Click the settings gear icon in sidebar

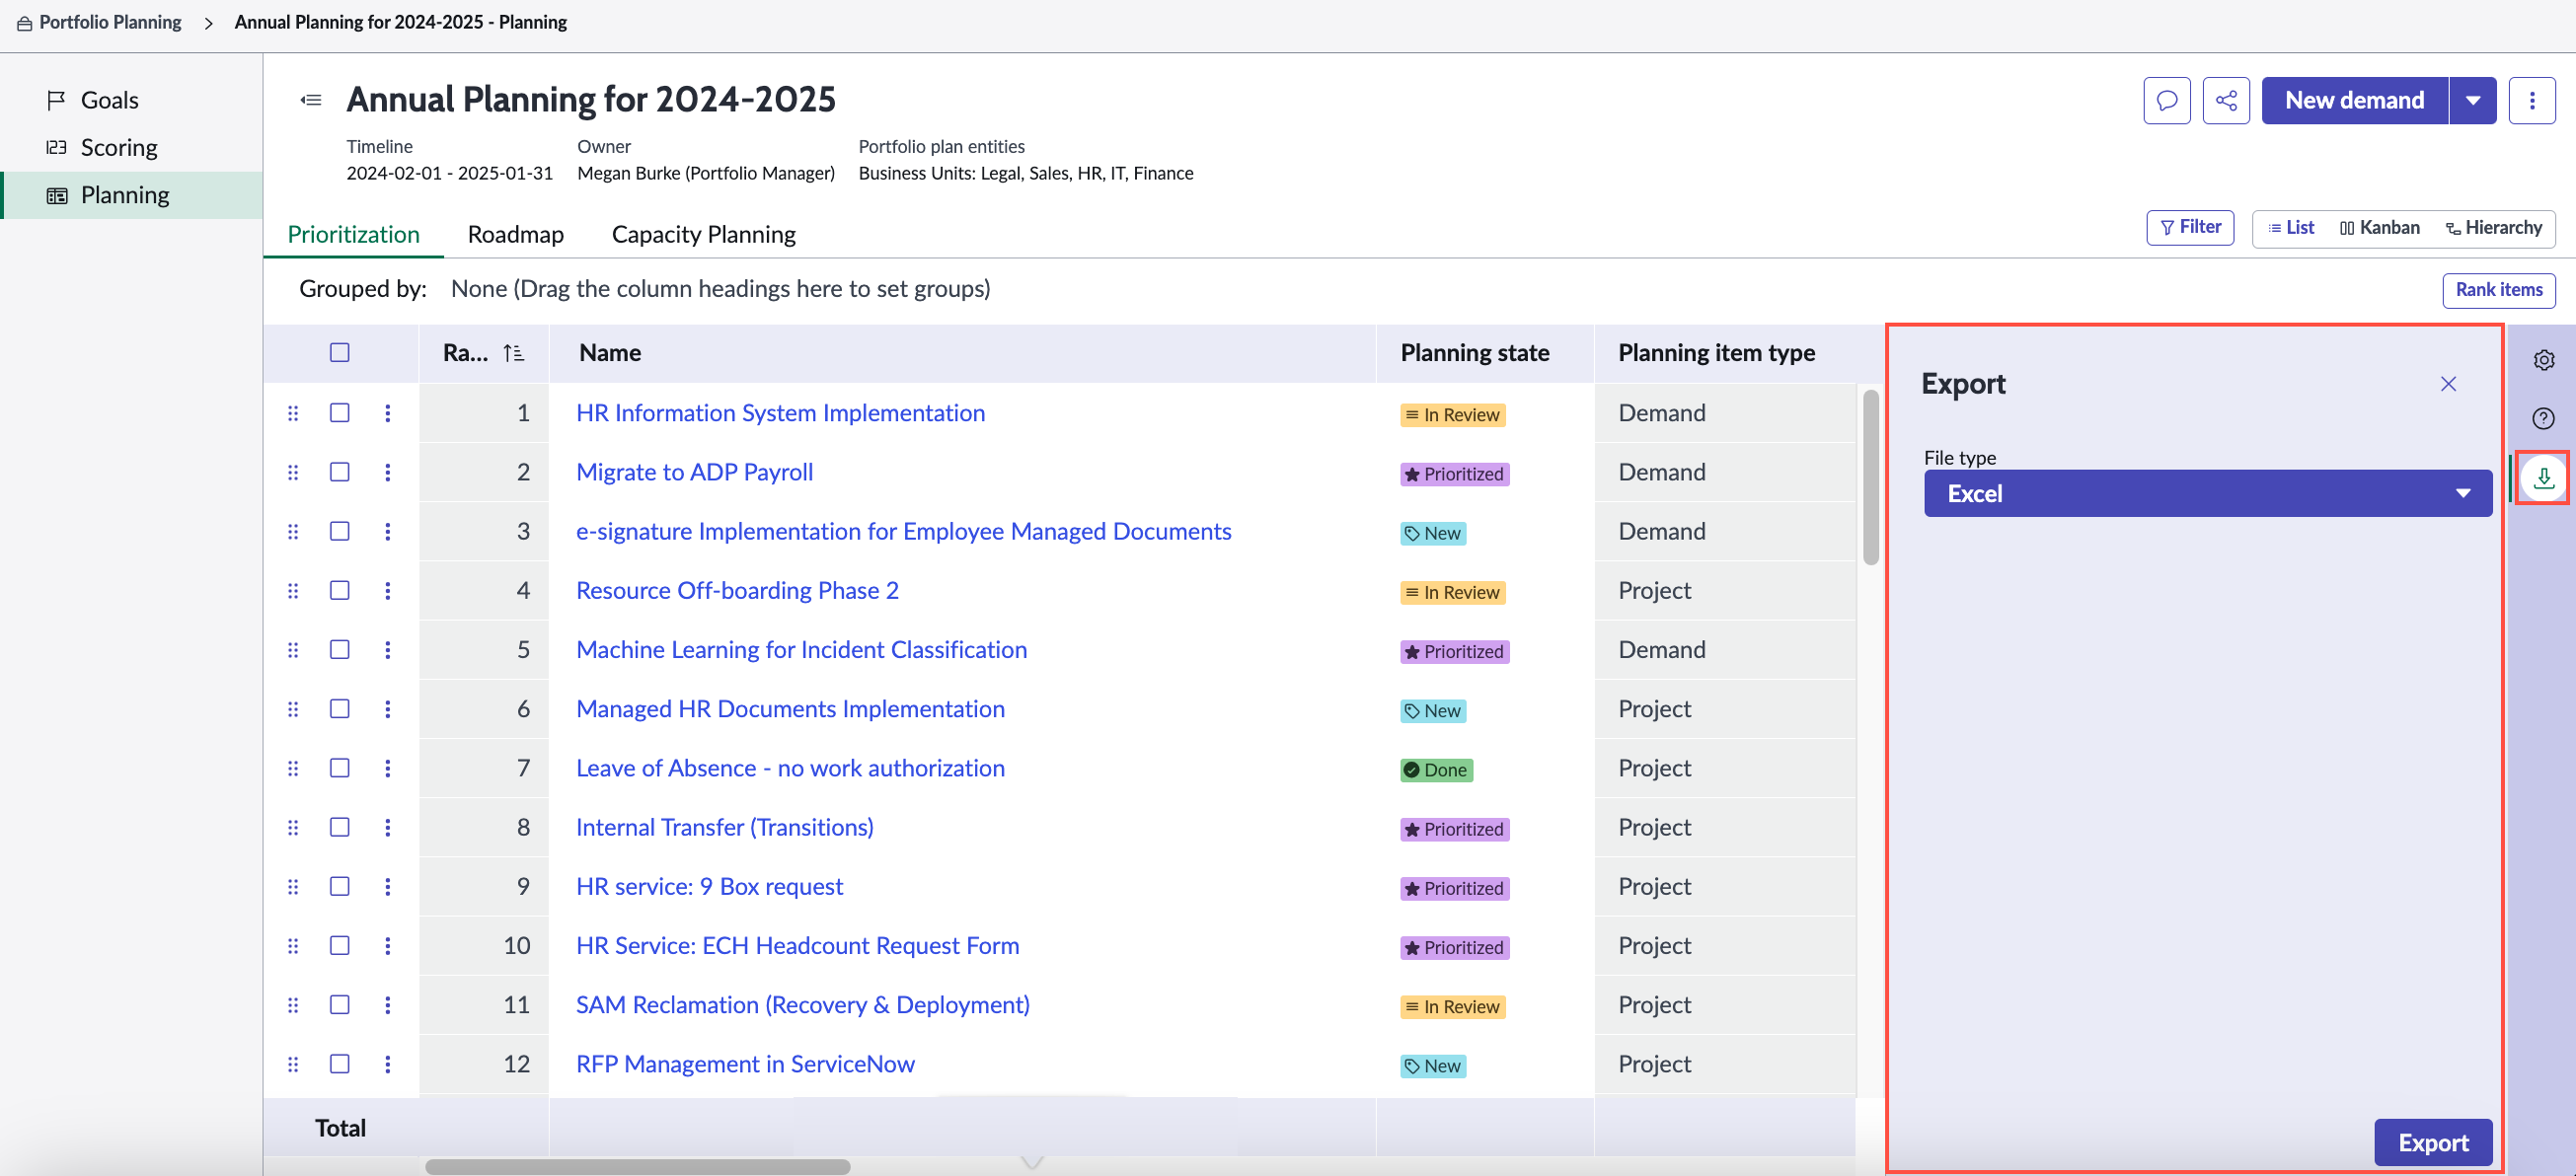pyautogui.click(x=2543, y=360)
